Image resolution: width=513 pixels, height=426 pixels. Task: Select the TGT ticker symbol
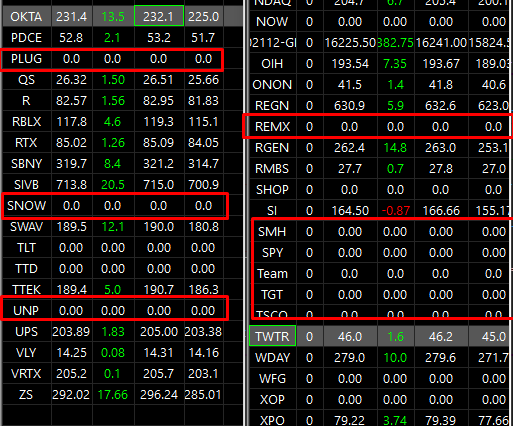click(x=272, y=295)
